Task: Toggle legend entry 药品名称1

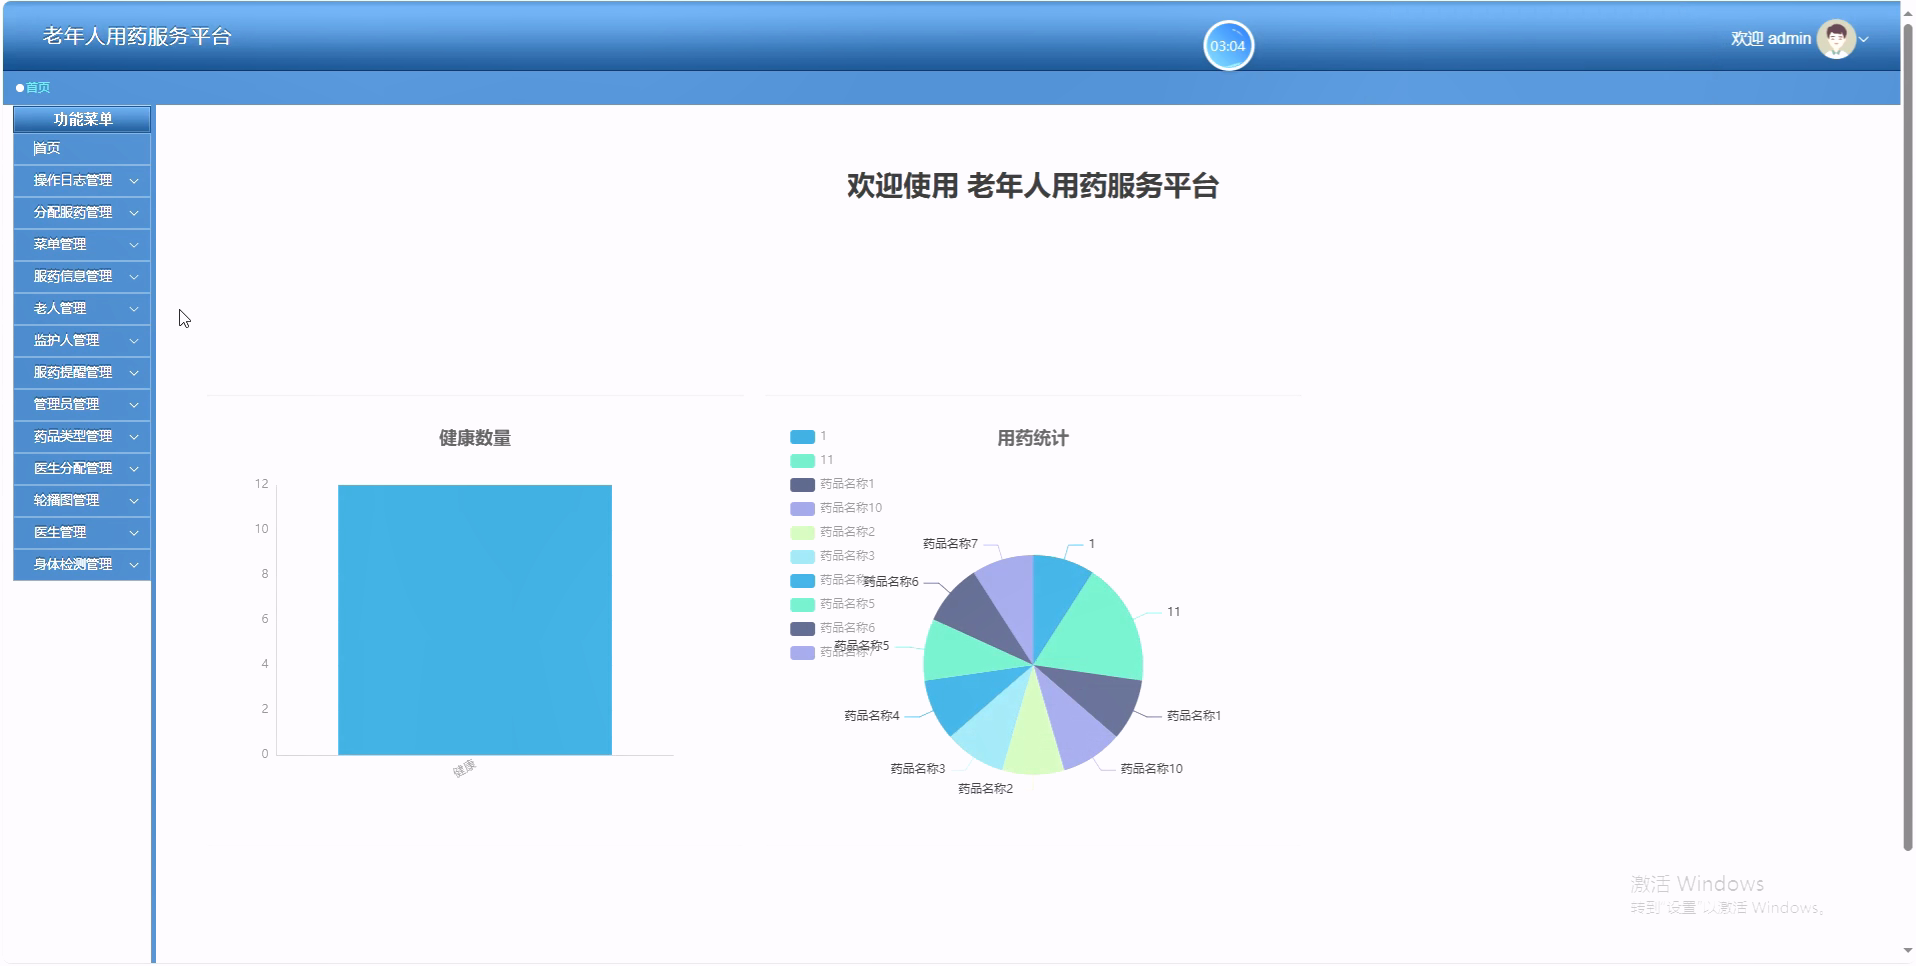Action: (832, 485)
